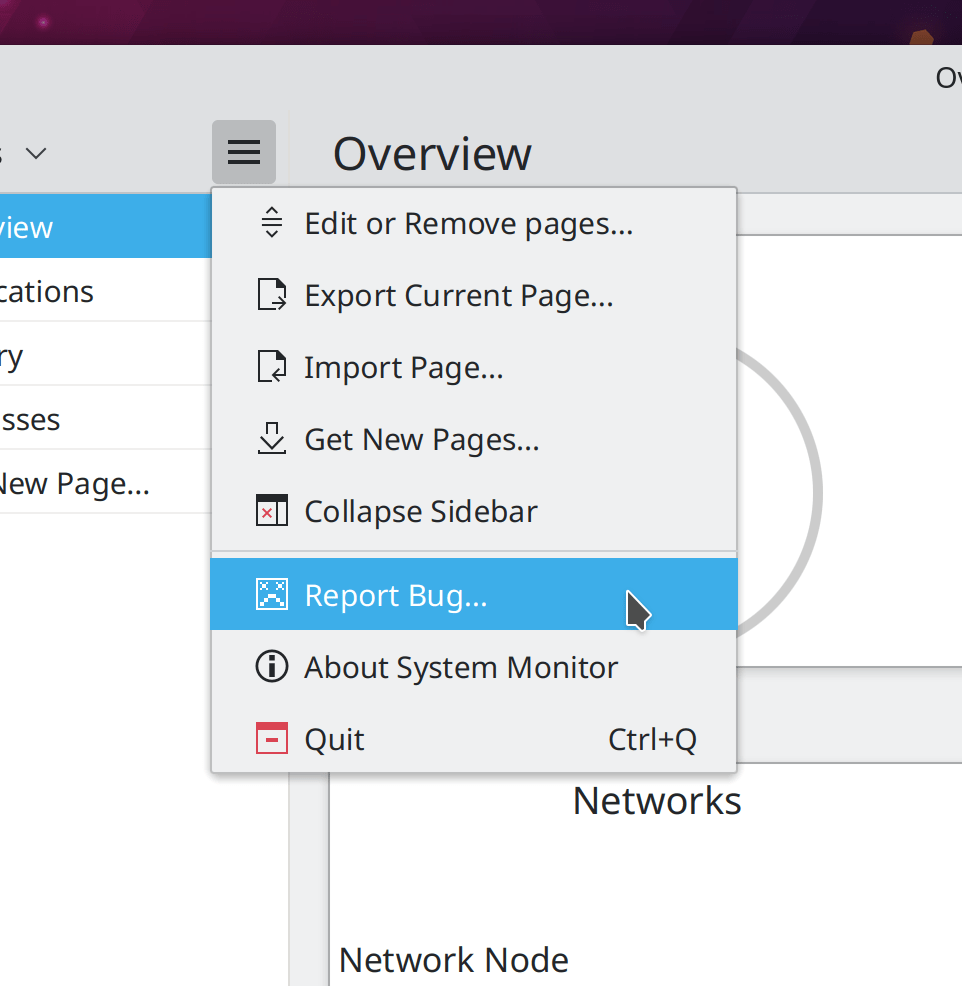962x986 pixels.
Task: Click the Edit or Remove pages icon
Action: point(271,223)
